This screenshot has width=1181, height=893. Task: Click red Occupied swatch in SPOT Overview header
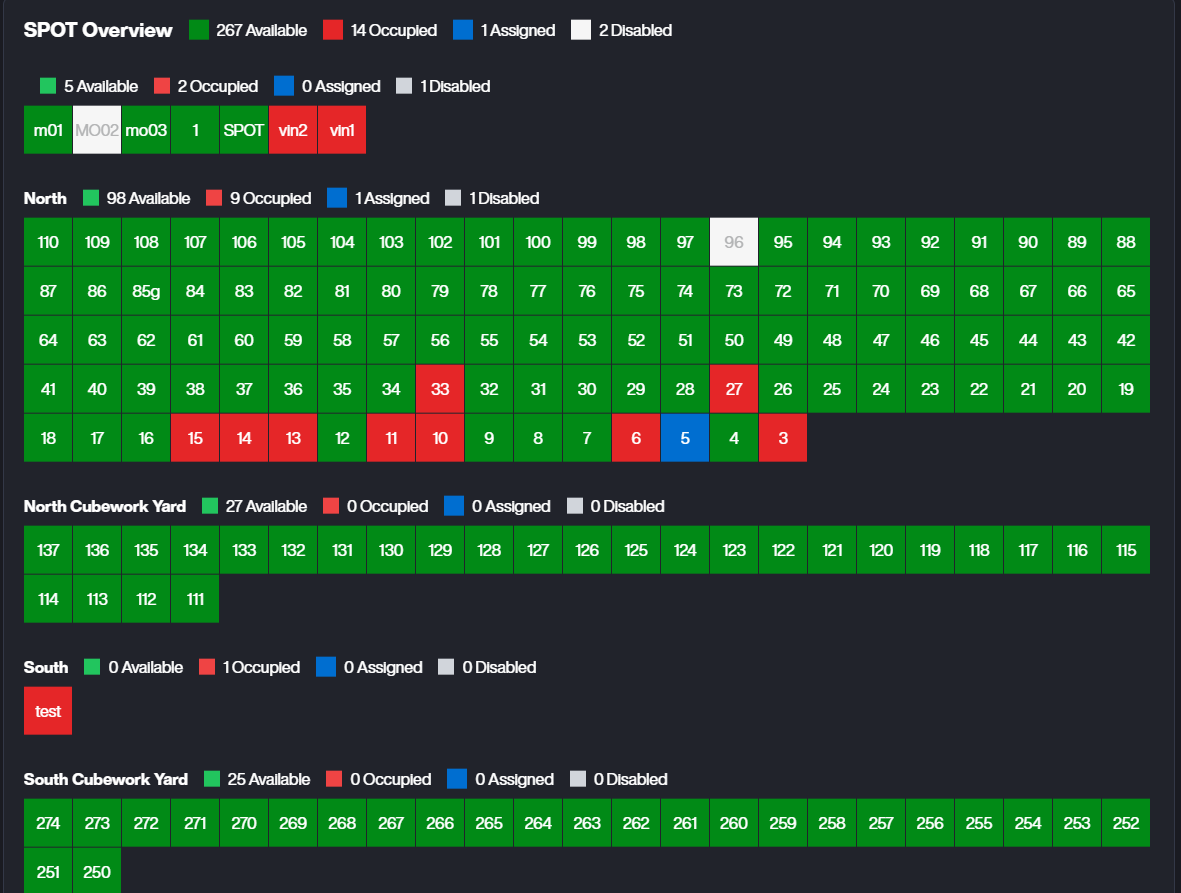click(x=334, y=30)
